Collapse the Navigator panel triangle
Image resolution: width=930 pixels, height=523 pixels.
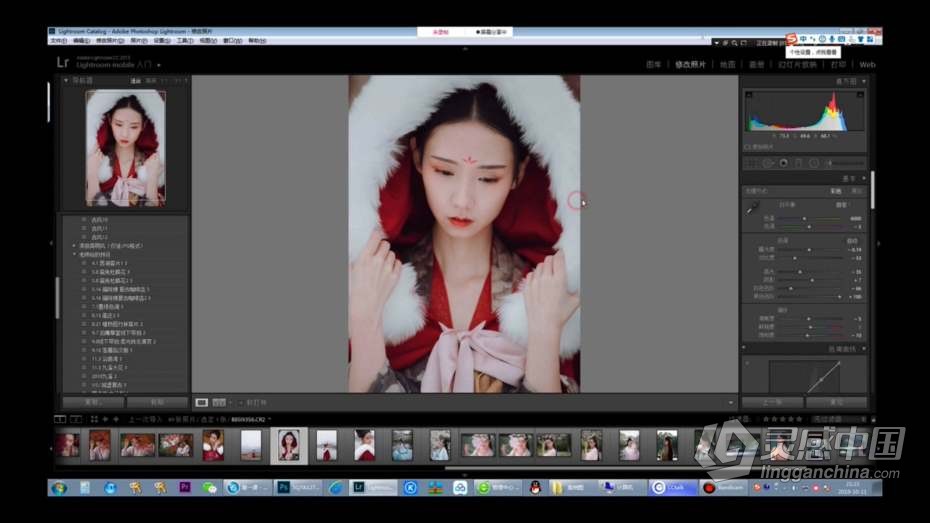(x=66, y=80)
